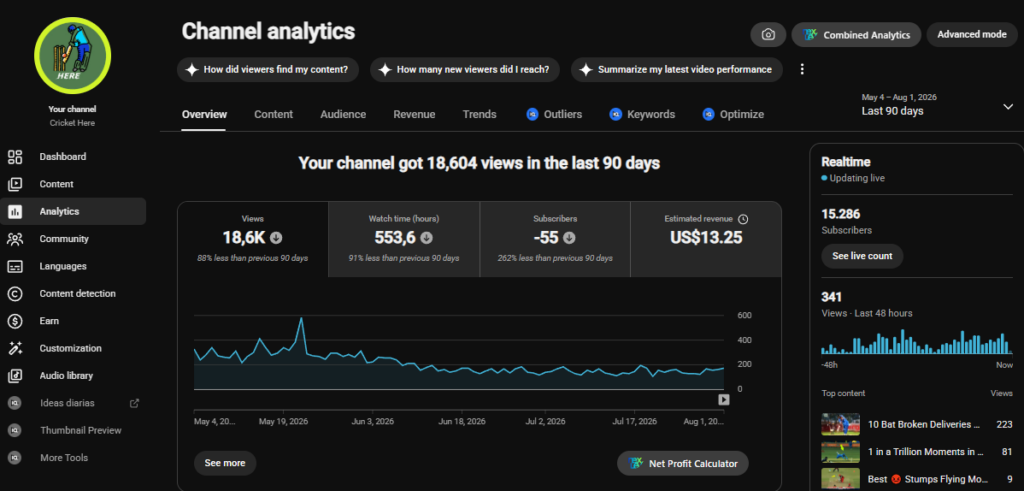Click the 341 views last 48 hours value

tap(831, 297)
